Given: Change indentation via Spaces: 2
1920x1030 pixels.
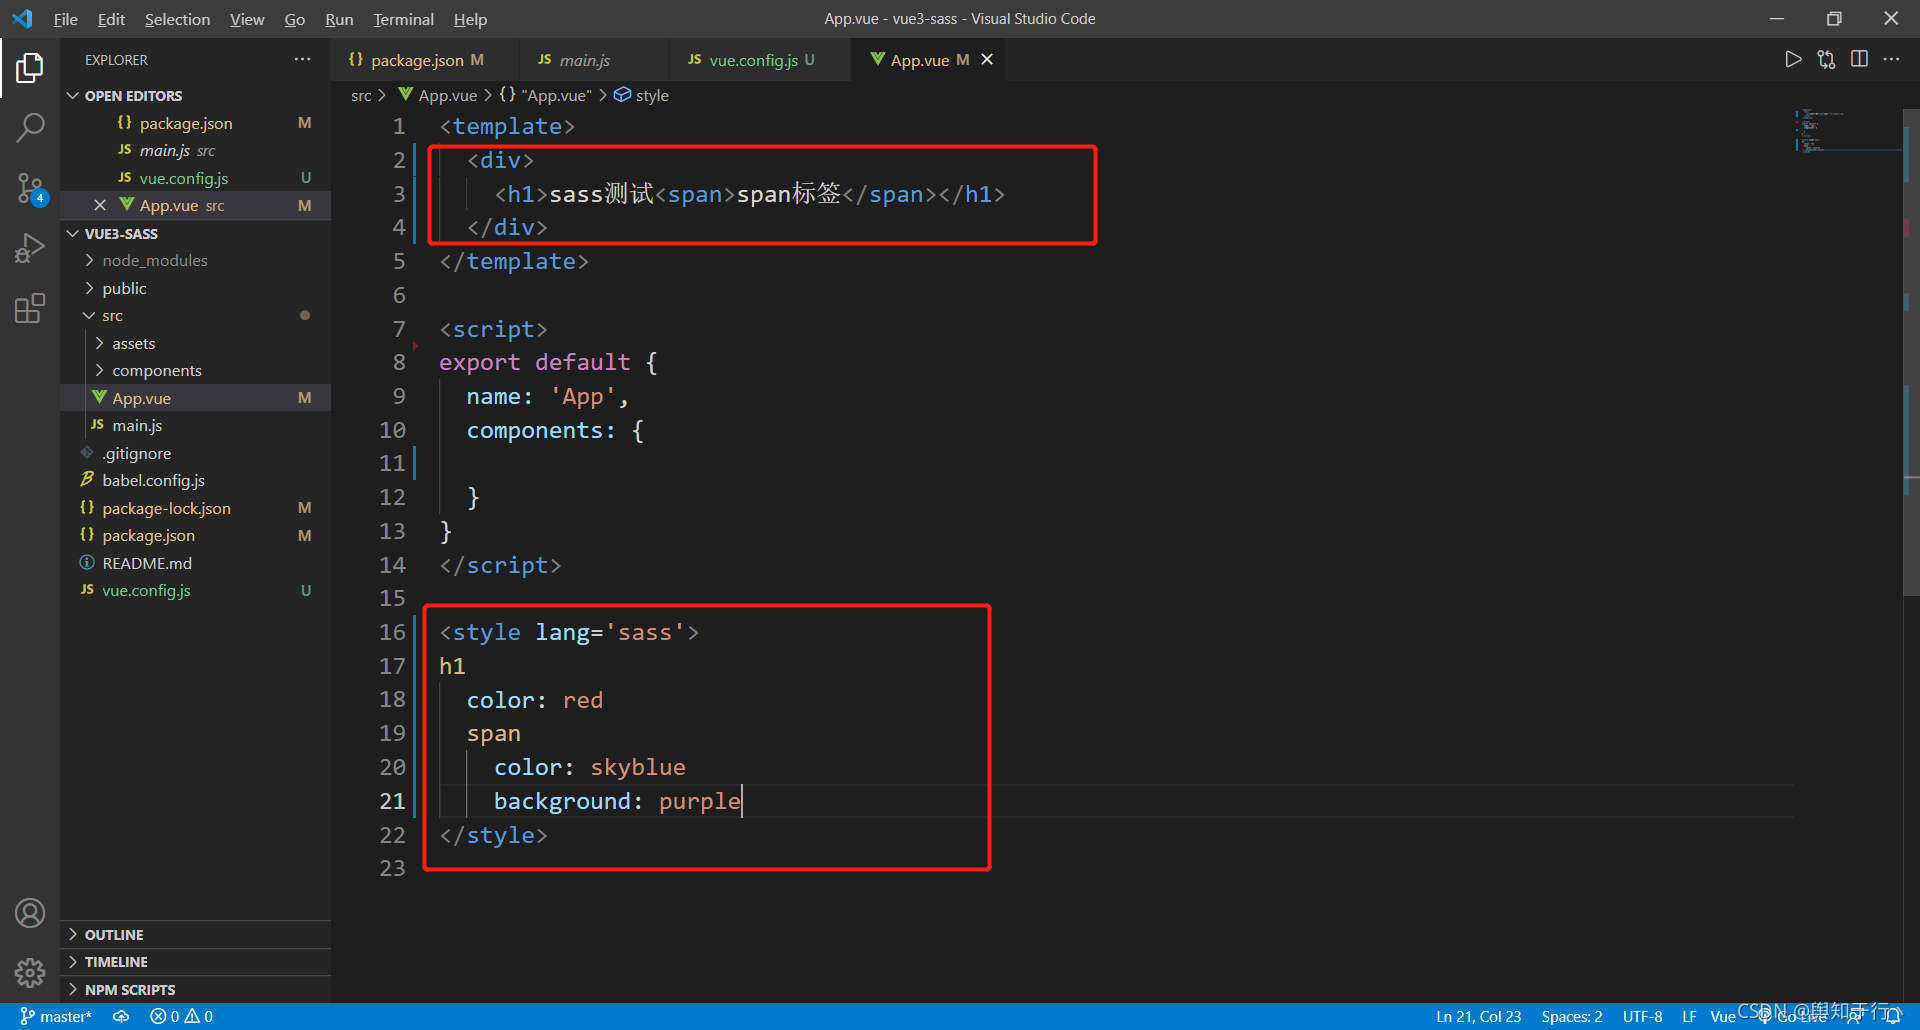Looking at the screenshot, I should (1572, 1016).
